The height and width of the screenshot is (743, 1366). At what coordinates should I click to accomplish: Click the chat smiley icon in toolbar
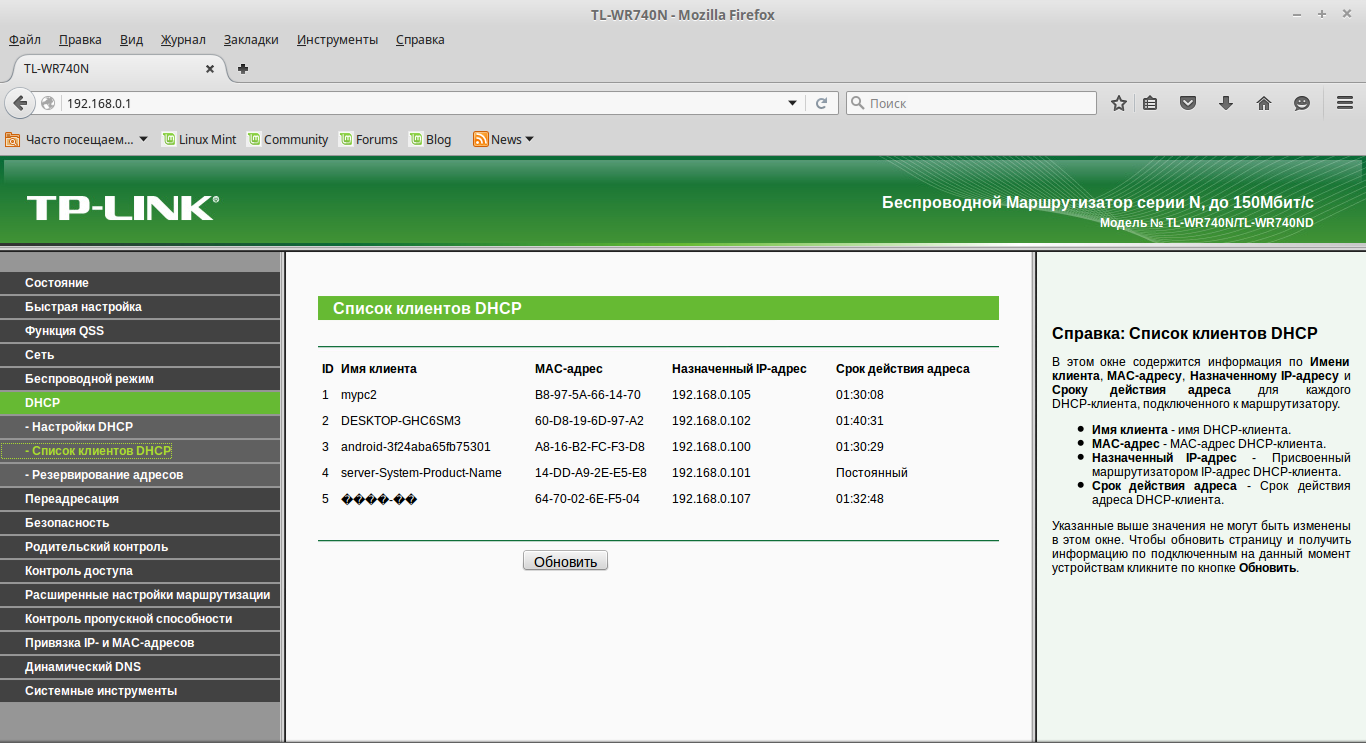pos(1301,103)
